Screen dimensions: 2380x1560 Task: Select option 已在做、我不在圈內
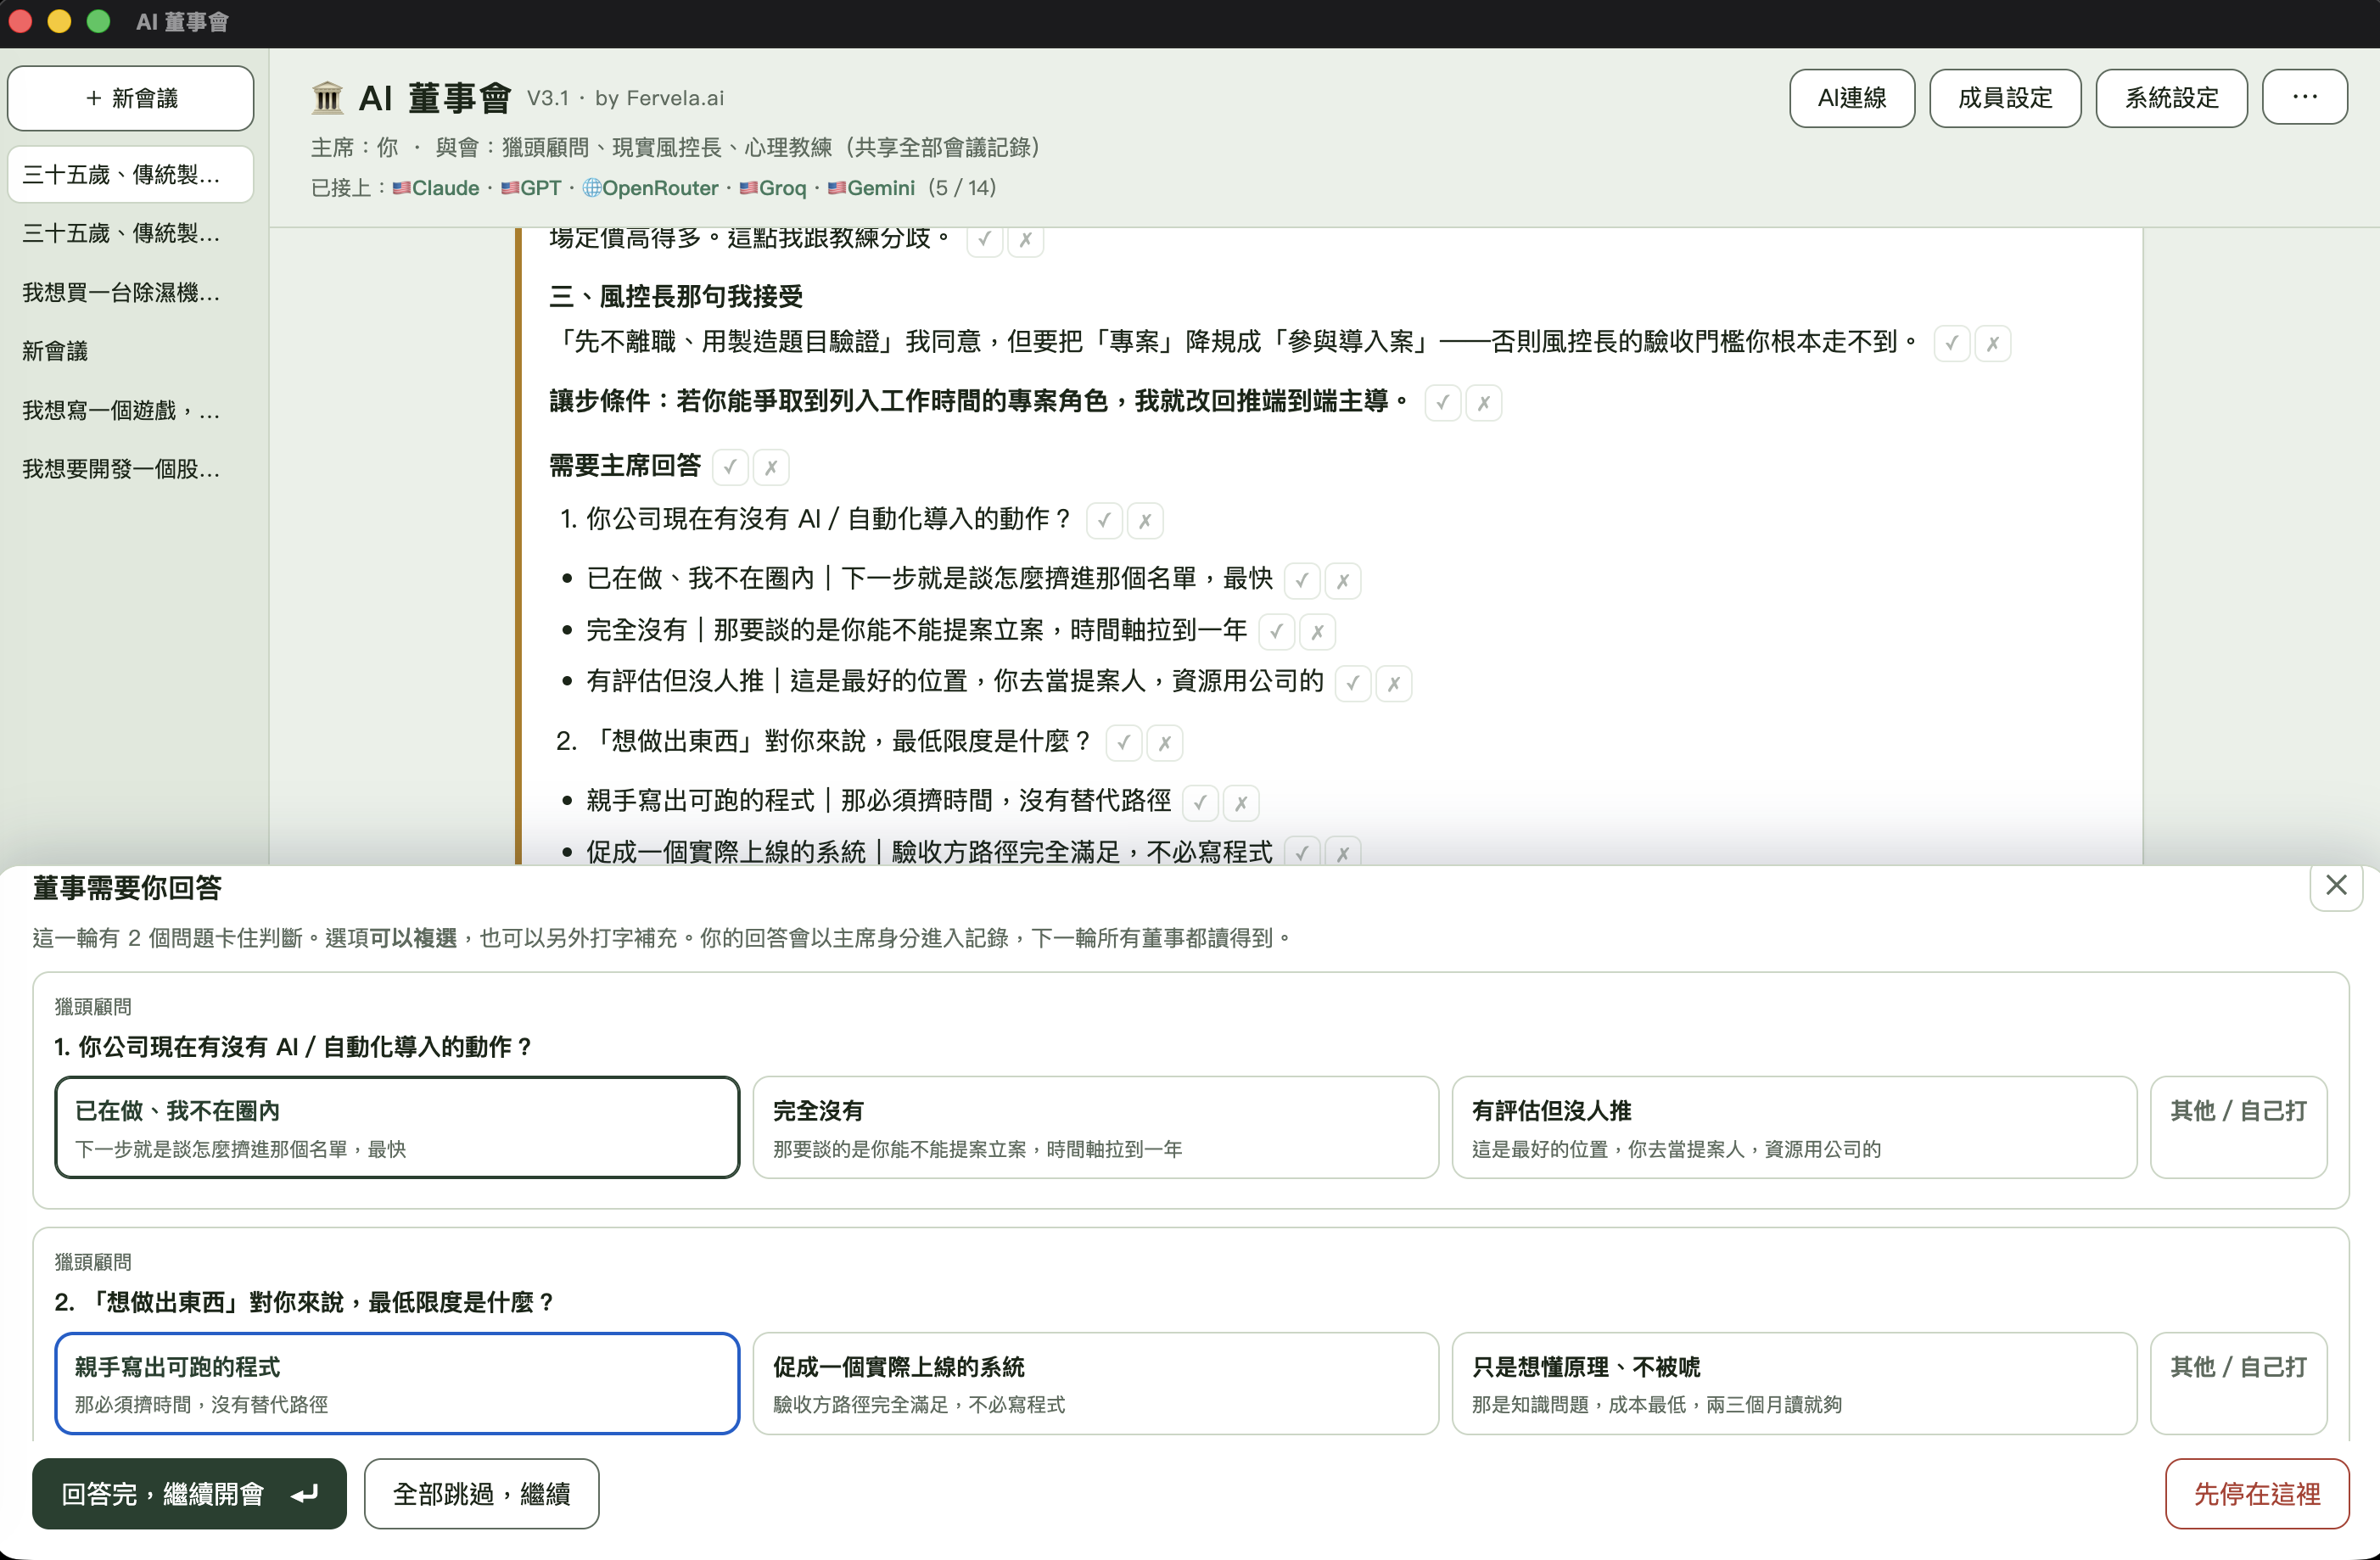397,1127
